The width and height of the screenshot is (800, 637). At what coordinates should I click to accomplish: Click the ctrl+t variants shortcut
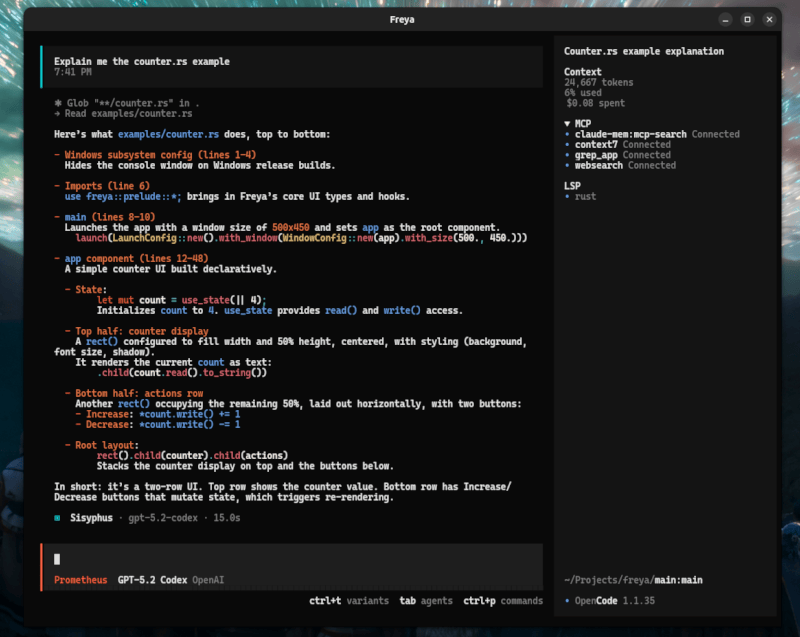[348, 601]
